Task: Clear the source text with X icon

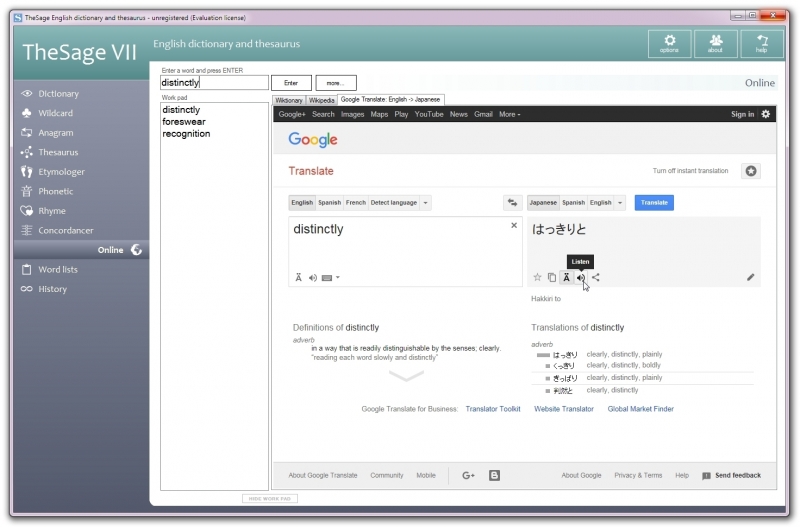Action: 514,225
